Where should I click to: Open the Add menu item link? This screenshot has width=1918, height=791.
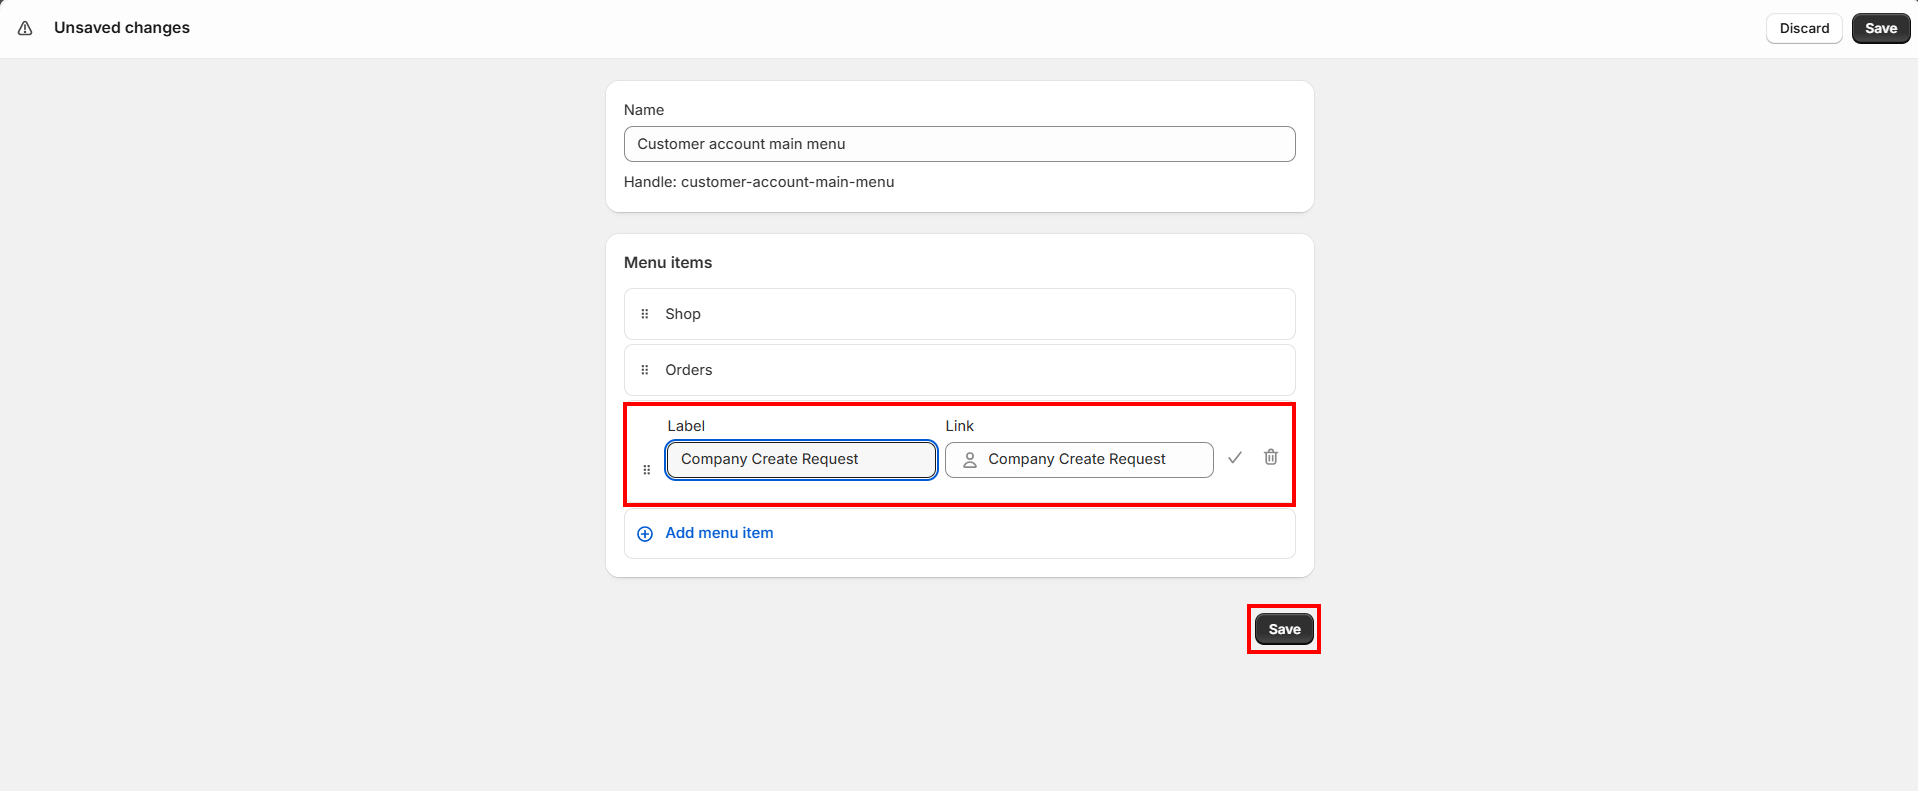coord(719,533)
